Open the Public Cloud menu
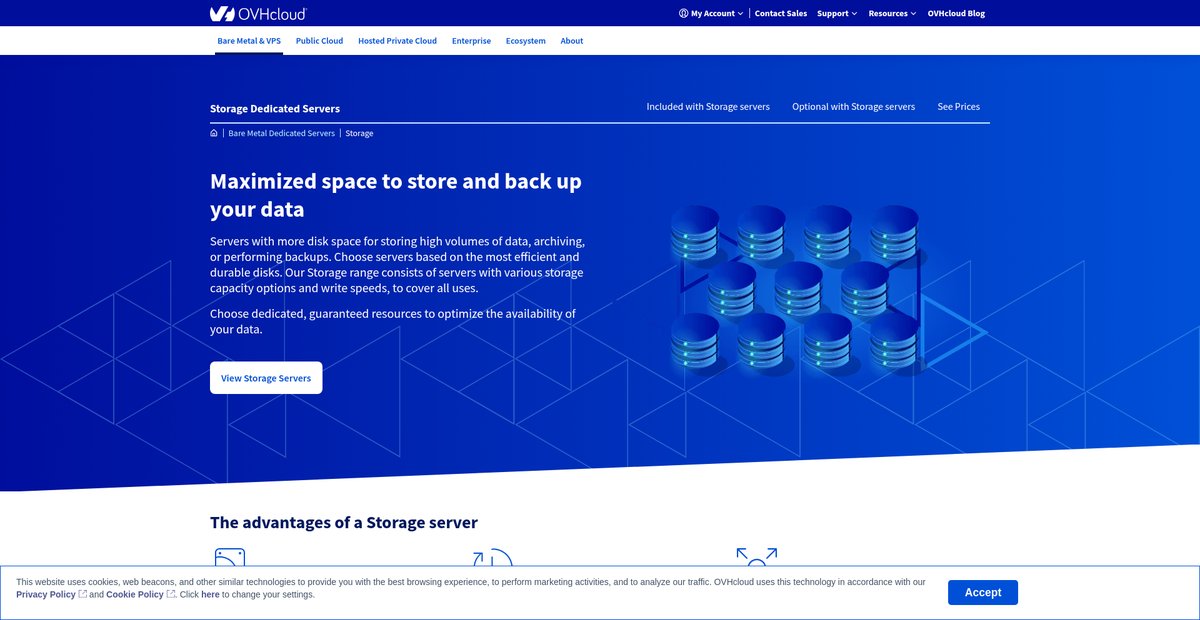This screenshot has width=1200, height=620. [319, 41]
